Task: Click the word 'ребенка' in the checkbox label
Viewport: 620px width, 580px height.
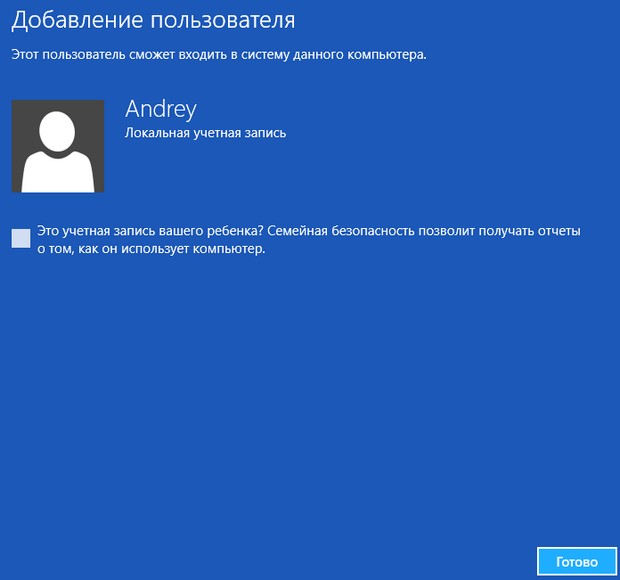Action: [x=237, y=231]
